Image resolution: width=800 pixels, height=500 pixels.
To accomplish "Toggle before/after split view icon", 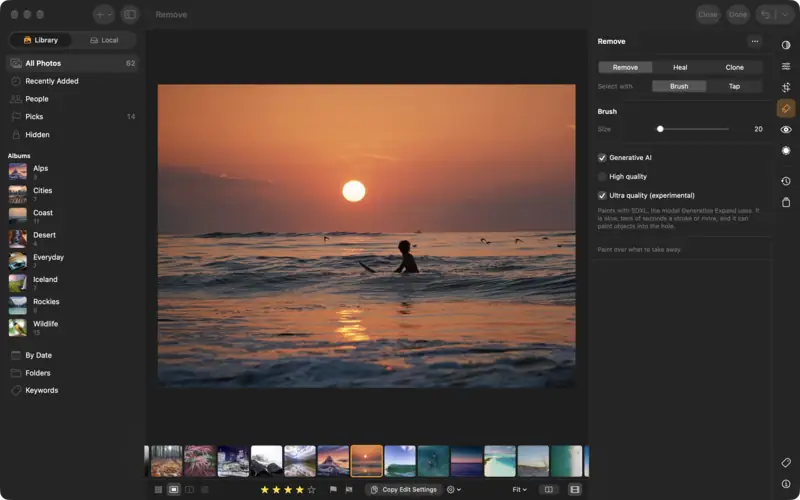I will tap(548, 489).
